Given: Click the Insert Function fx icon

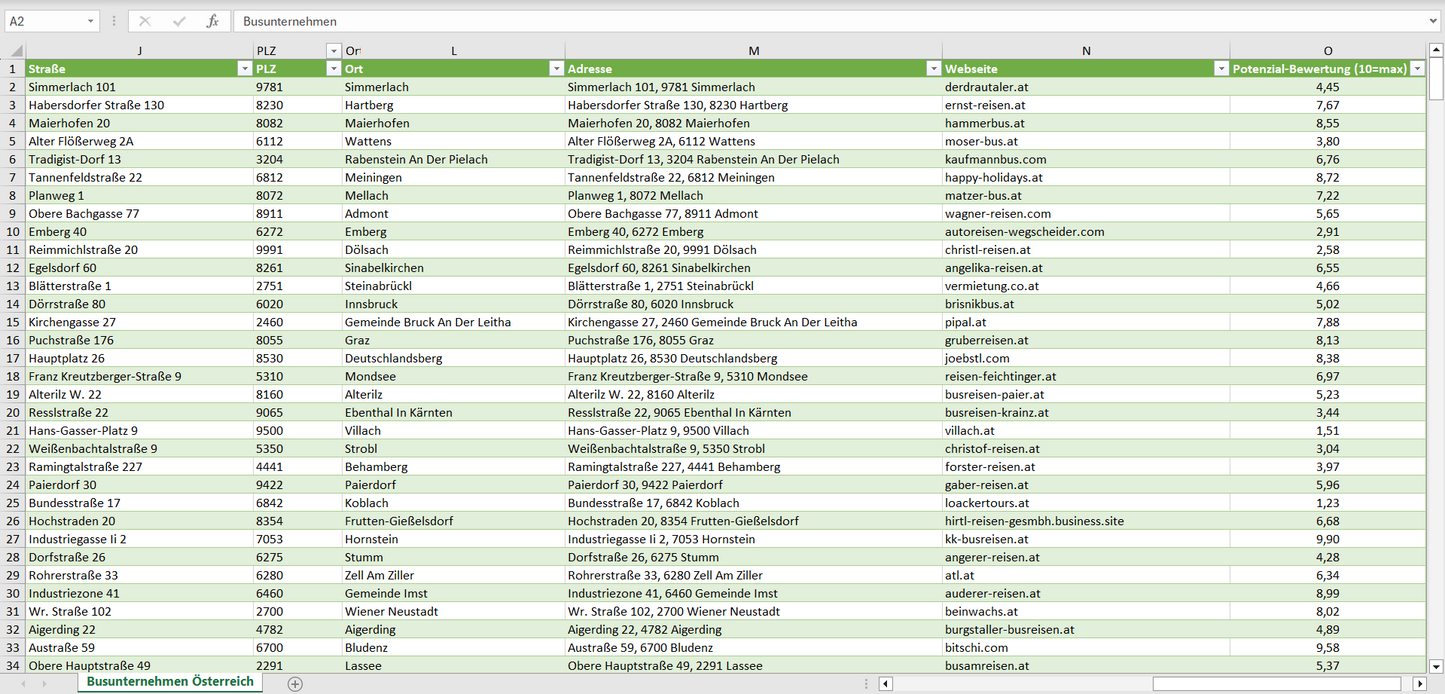Looking at the screenshot, I should (x=212, y=21).
